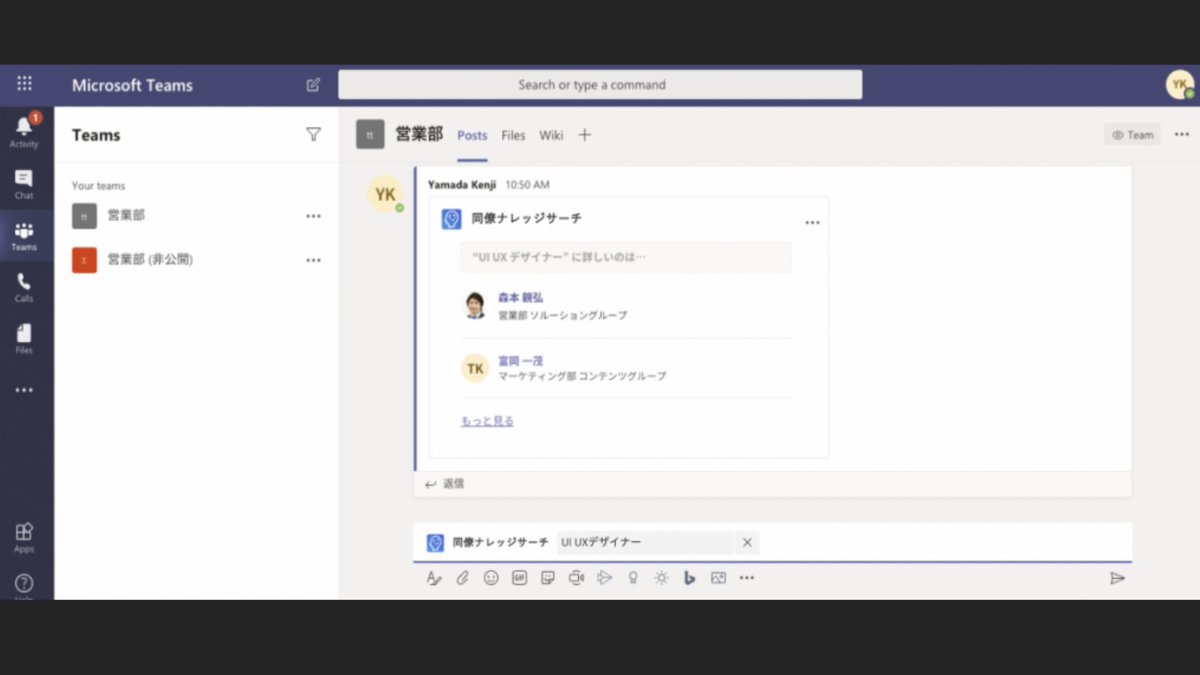Open 富岡 一茂 profile link
The width and height of the screenshot is (1200, 675).
[521, 360]
